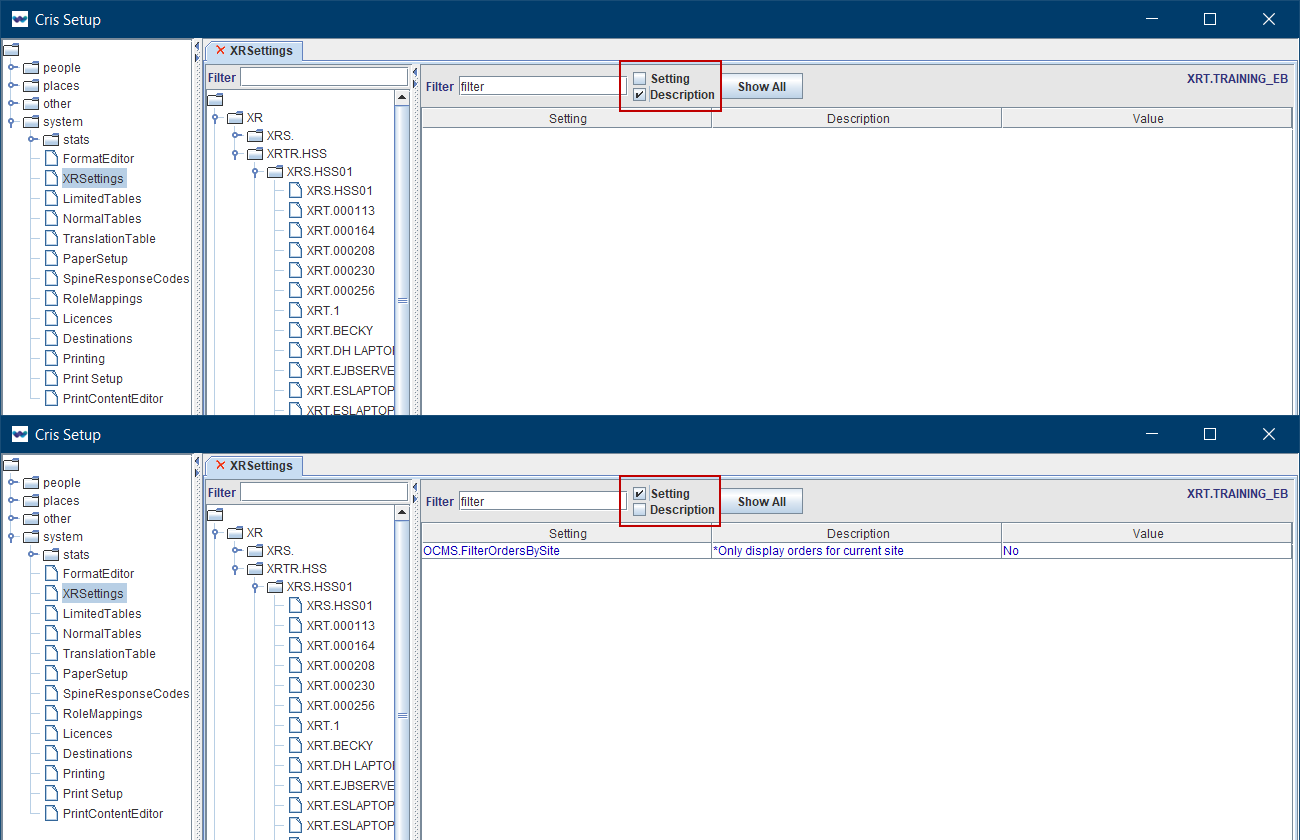The height and width of the screenshot is (840, 1300).
Task: Click the places folder icon in upper window
Action: point(31,86)
